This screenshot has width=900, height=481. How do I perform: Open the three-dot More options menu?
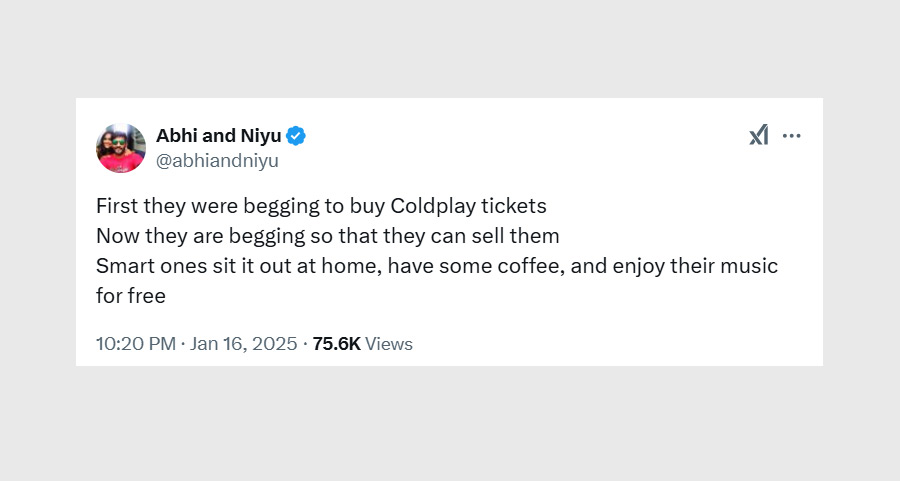[x=792, y=136]
